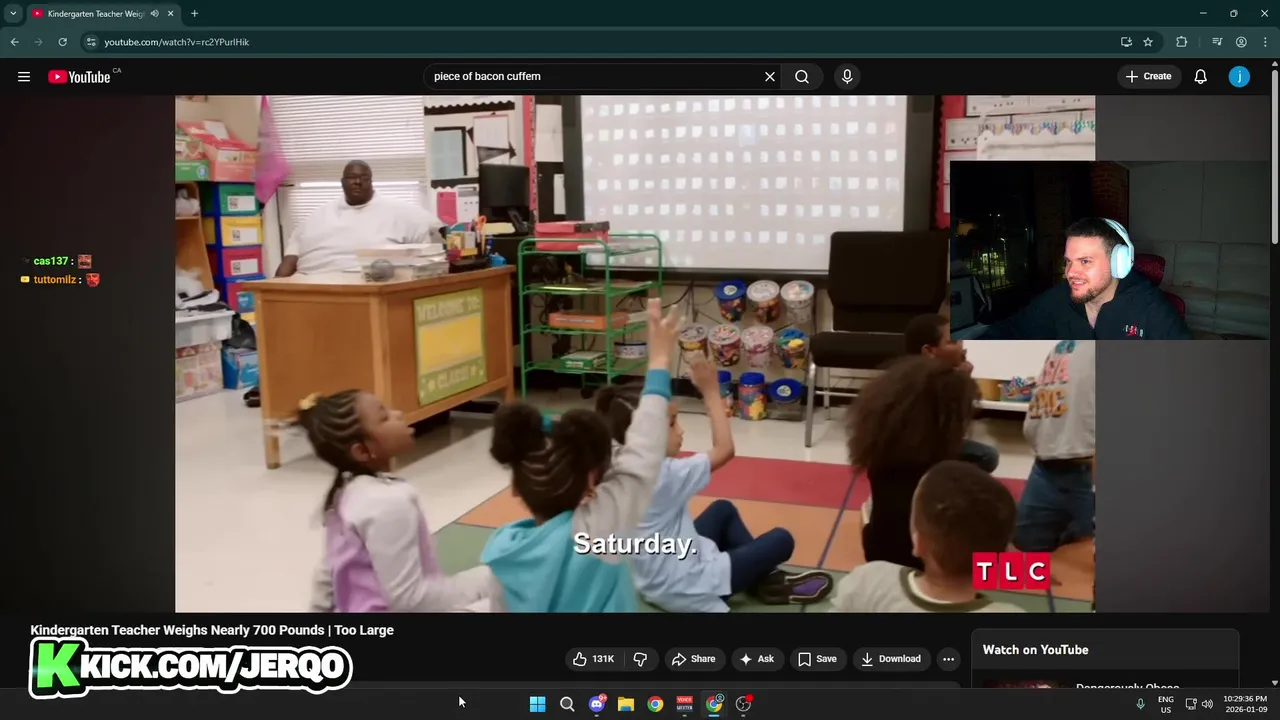Dislike the video with thumbs down
Image resolution: width=1280 pixels, height=720 pixels.
tap(640, 659)
